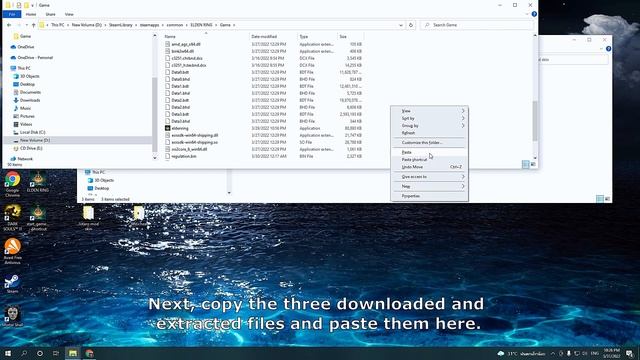
Task: Go back using the Back arrow
Action: (9, 25)
